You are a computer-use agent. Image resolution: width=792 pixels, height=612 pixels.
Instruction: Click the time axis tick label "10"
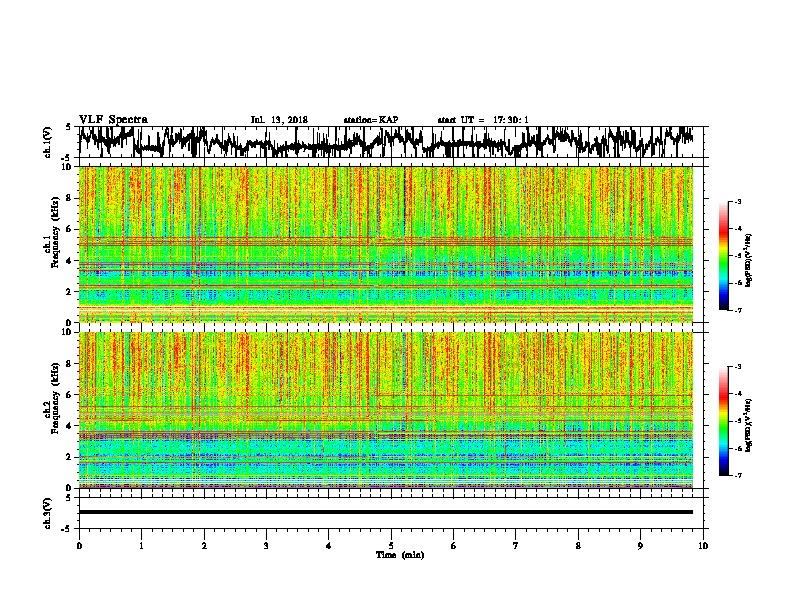703,546
